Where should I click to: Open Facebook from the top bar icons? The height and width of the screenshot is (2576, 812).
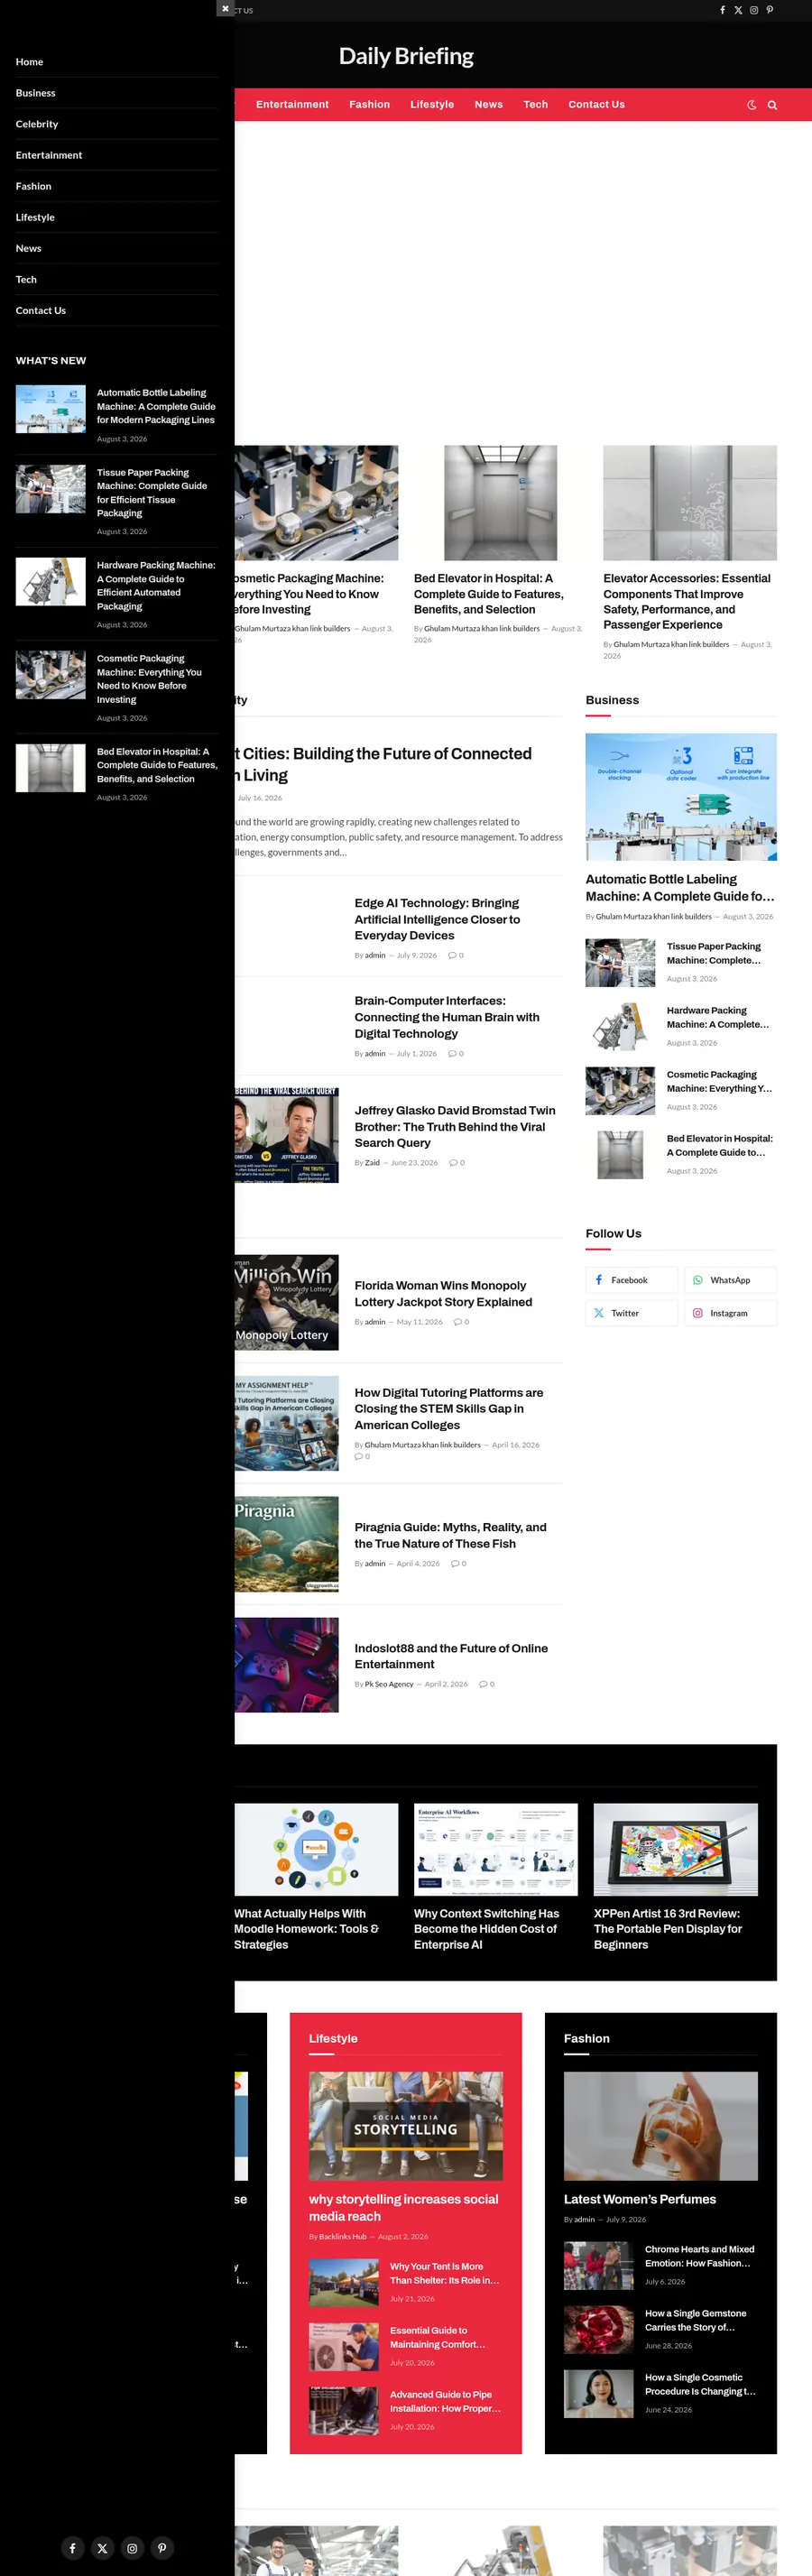pyautogui.click(x=722, y=10)
